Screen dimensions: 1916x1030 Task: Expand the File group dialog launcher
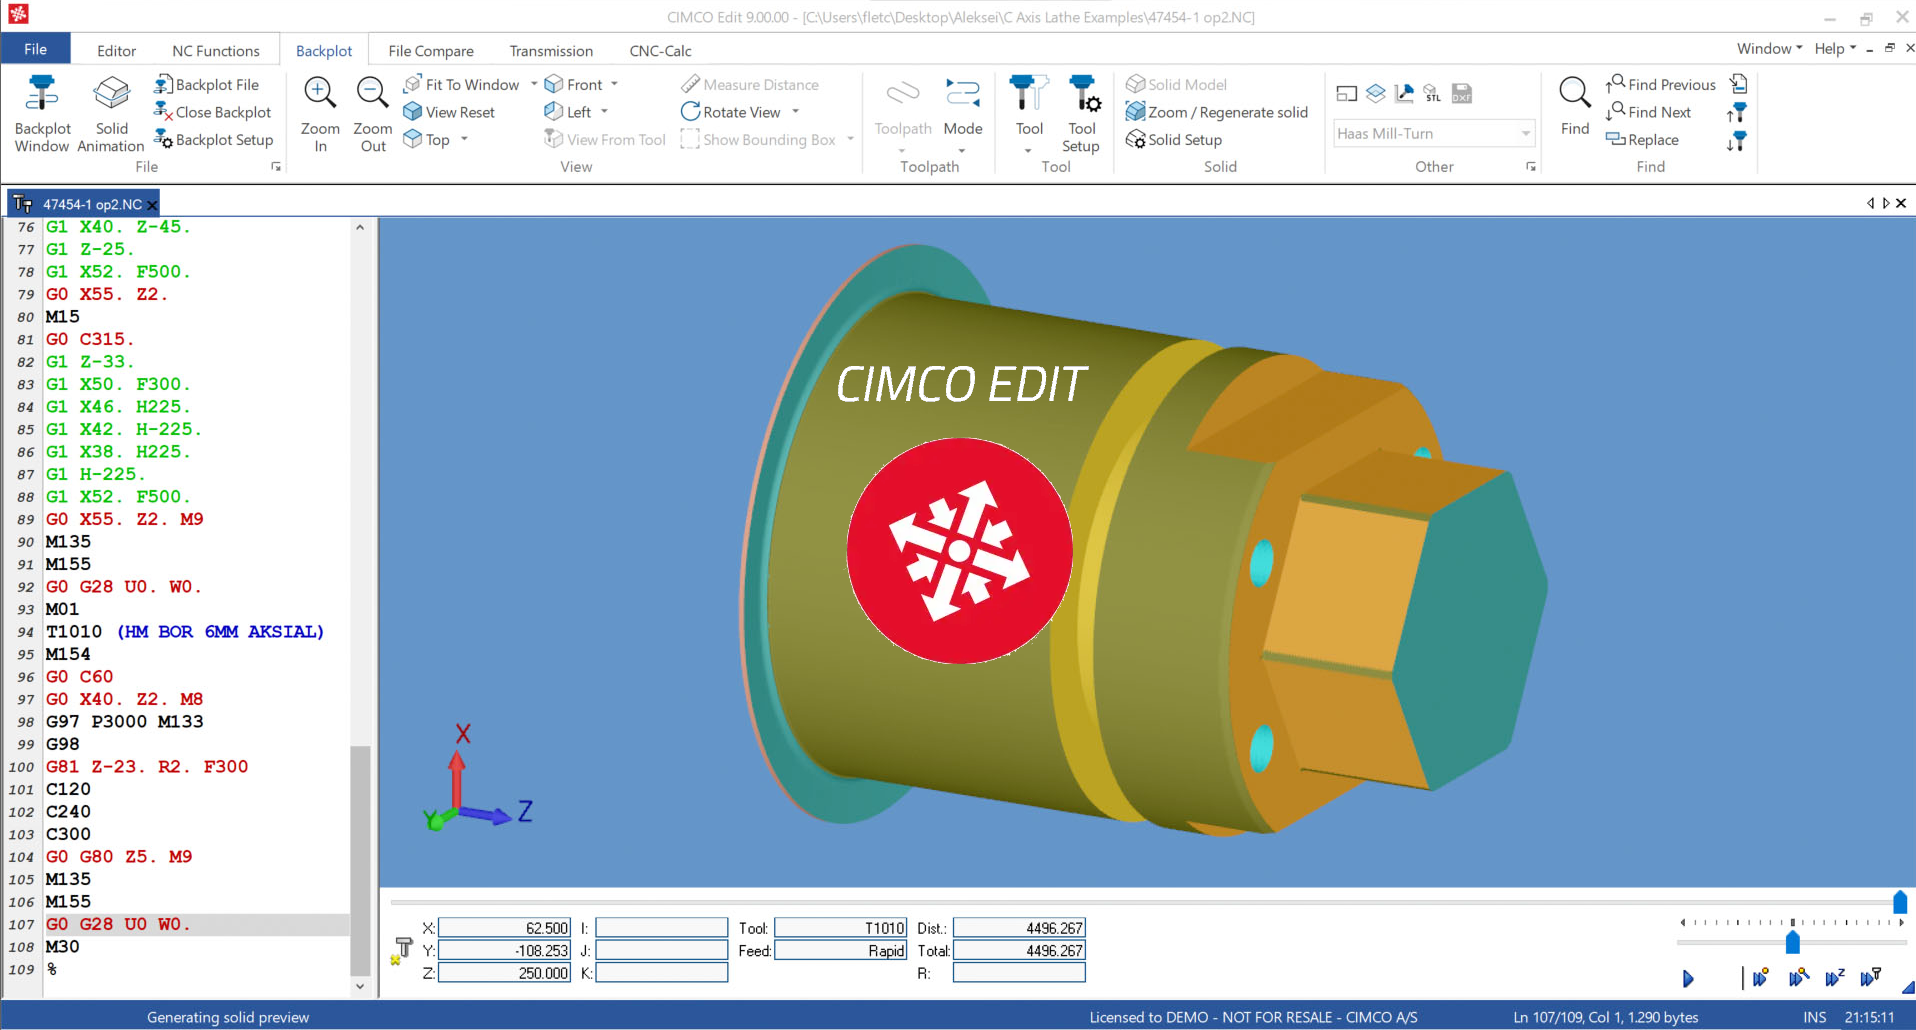click(276, 167)
